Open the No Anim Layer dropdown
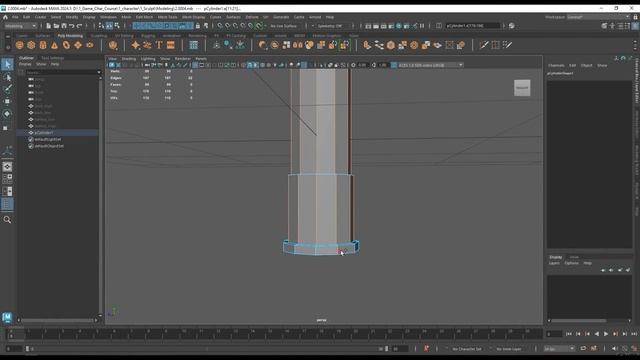 click(x=509, y=349)
